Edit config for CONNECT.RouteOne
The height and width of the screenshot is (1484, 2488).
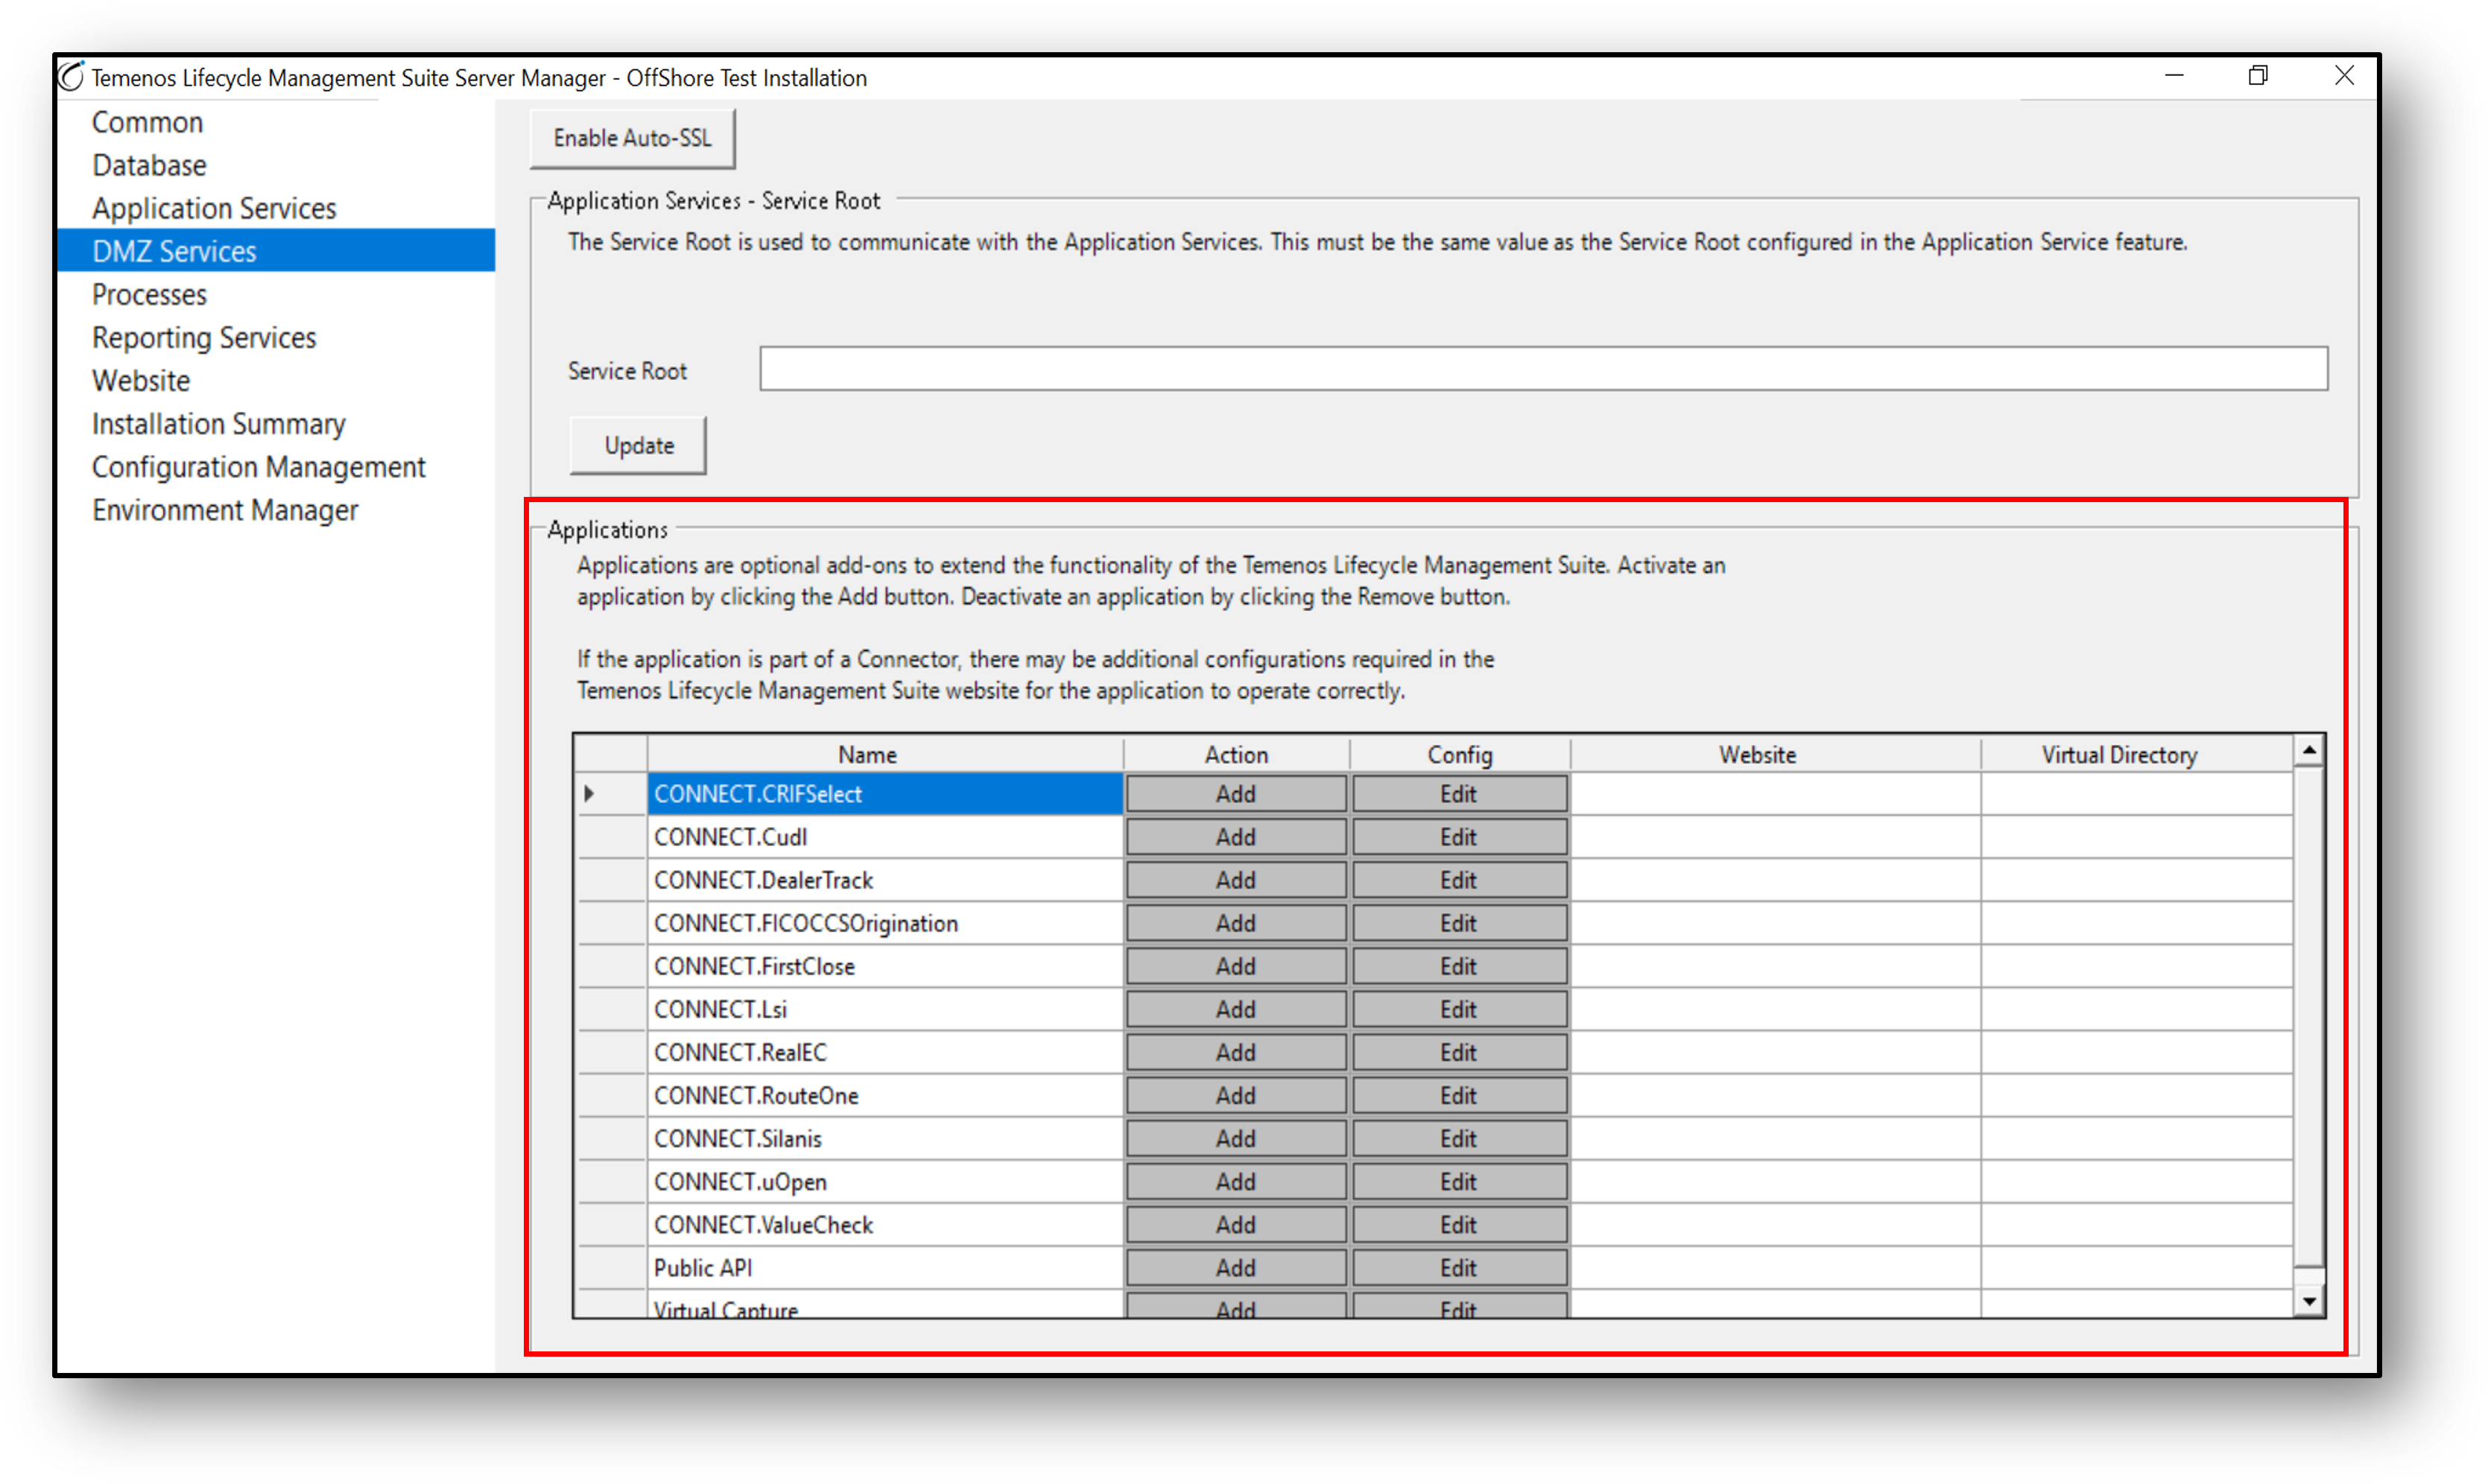[x=1459, y=1095]
